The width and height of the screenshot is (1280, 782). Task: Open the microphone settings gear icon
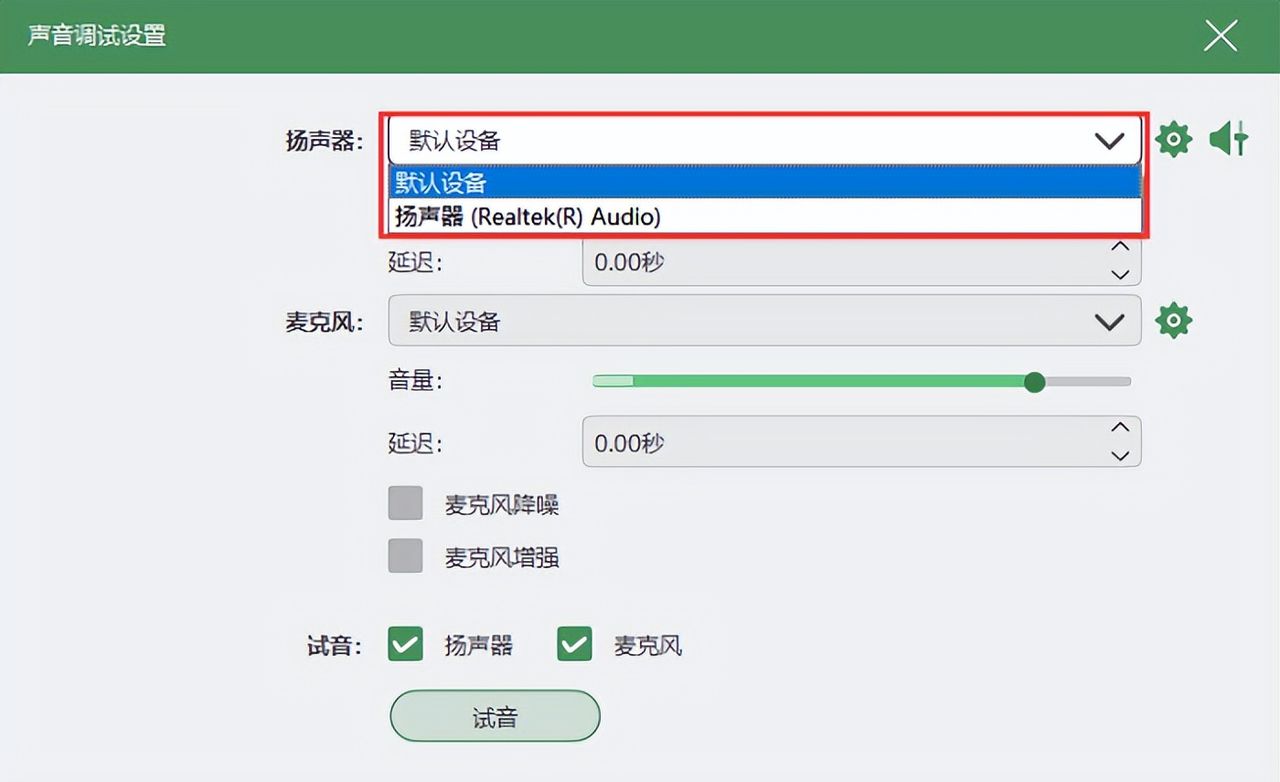pyautogui.click(x=1173, y=321)
